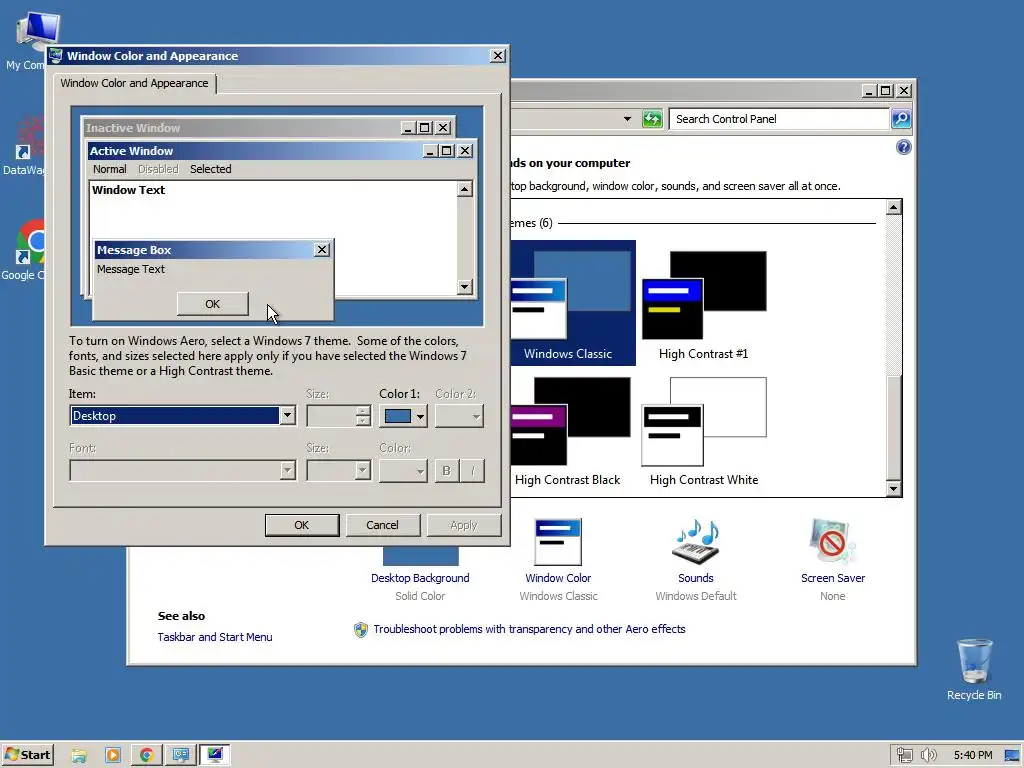Screen dimensions: 1024x768
Task: Click the Cancel button
Action: (383, 525)
